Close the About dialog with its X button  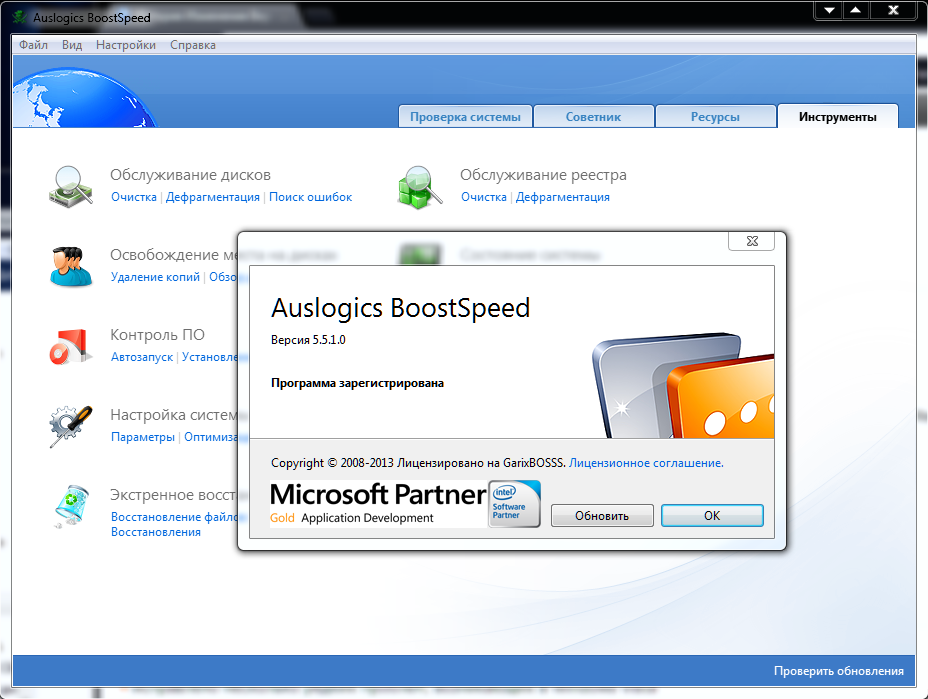[x=752, y=241]
